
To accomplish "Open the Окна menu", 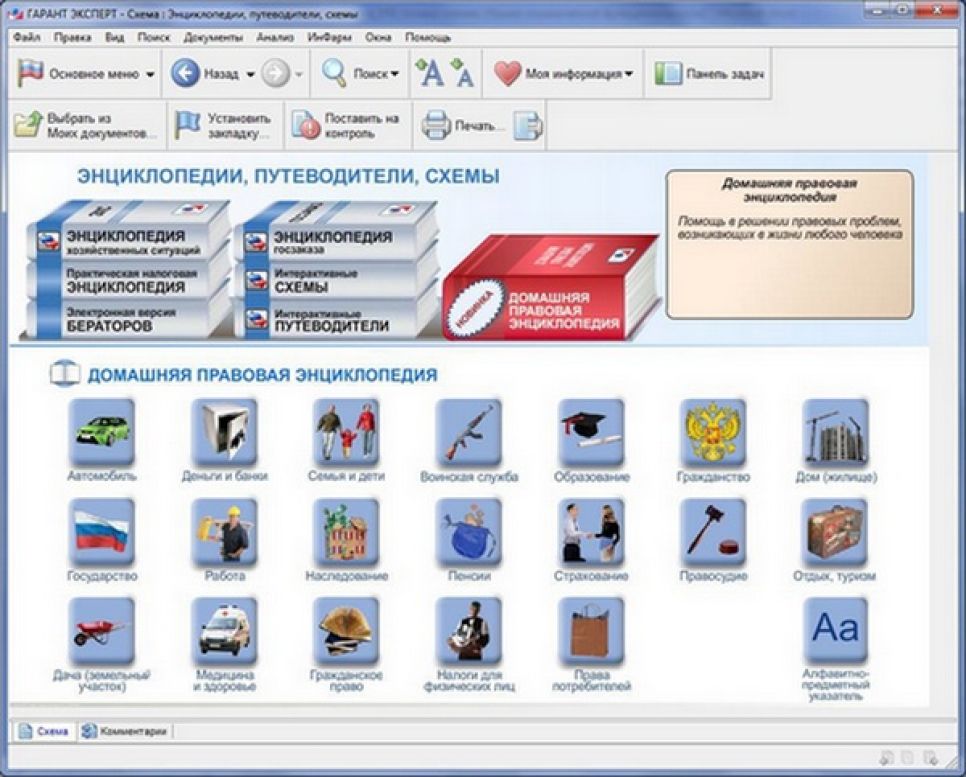I will pyautogui.click(x=378, y=38).
